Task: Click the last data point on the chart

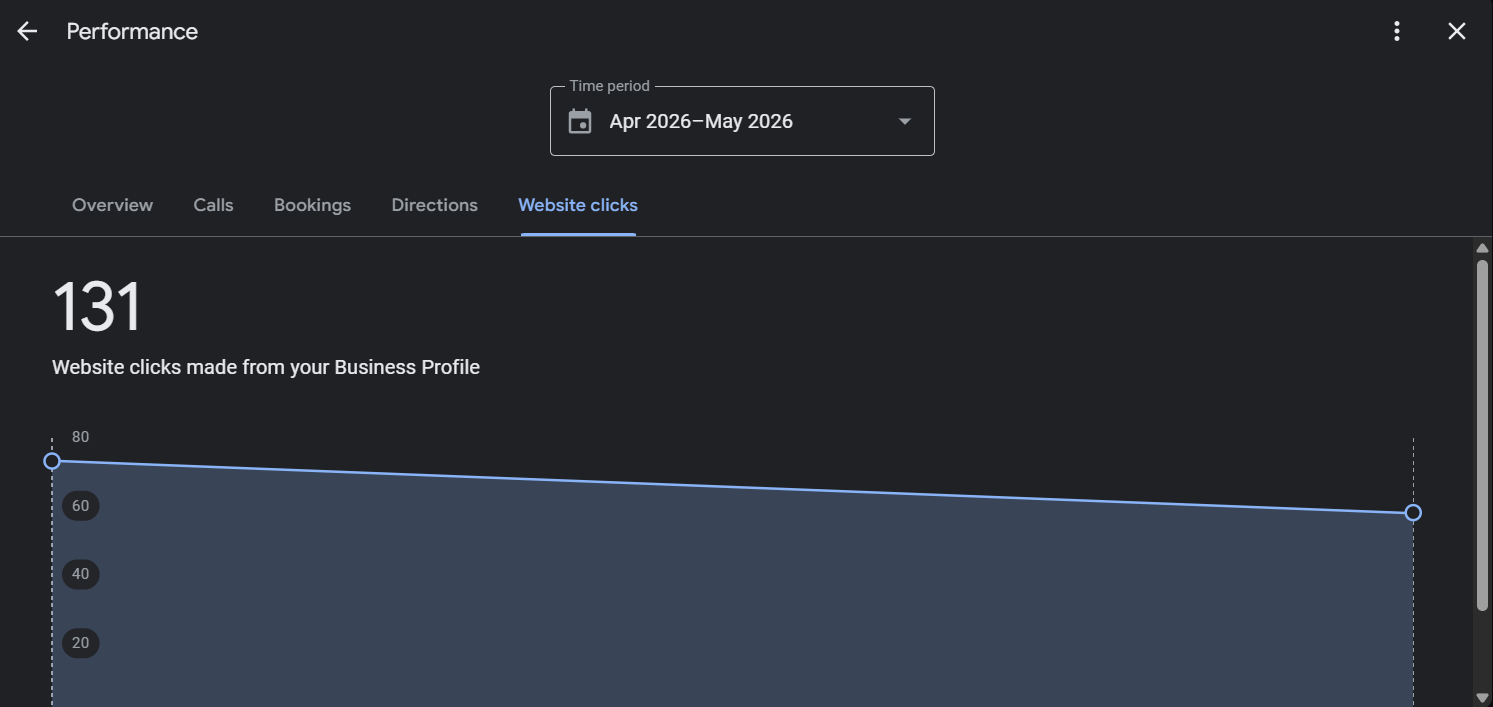Action: 1413,513
